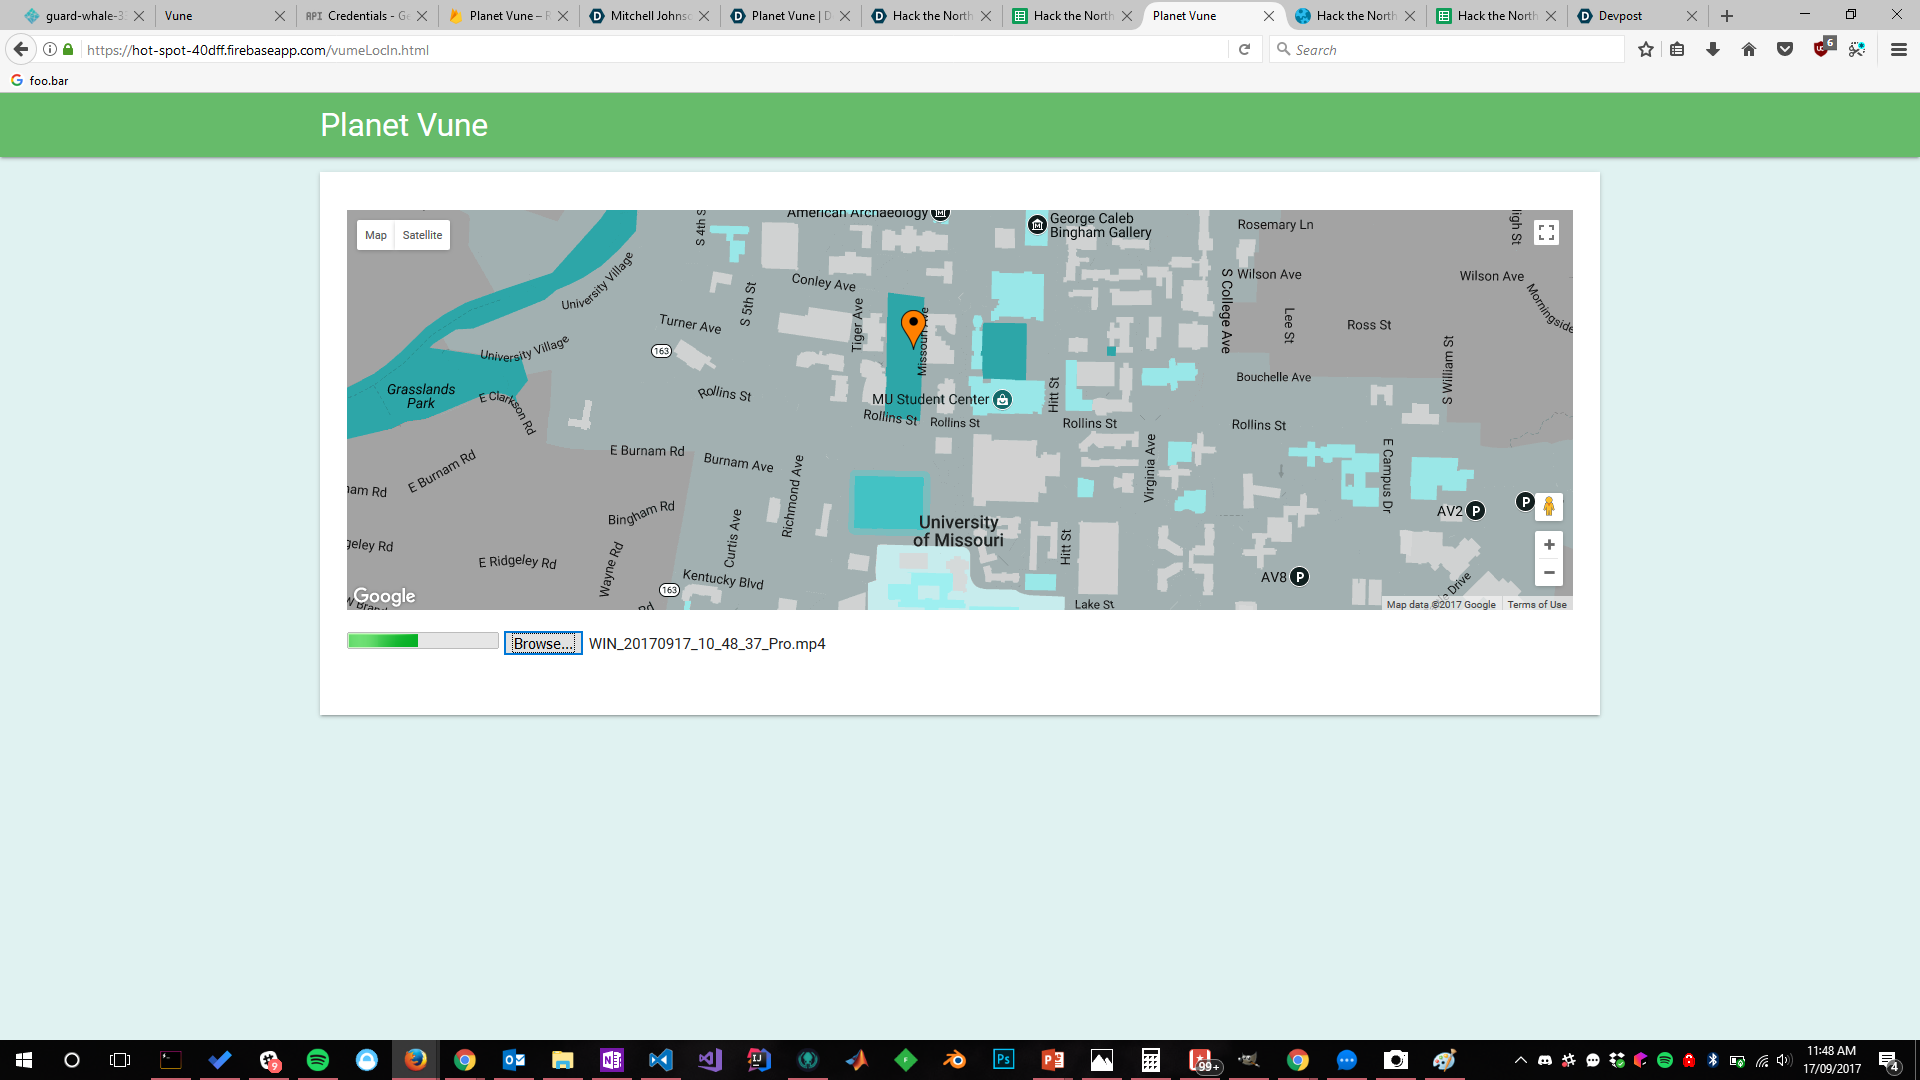Open the Devpost browser tab
Screen dimensions: 1920x1080
pyautogui.click(x=1620, y=16)
